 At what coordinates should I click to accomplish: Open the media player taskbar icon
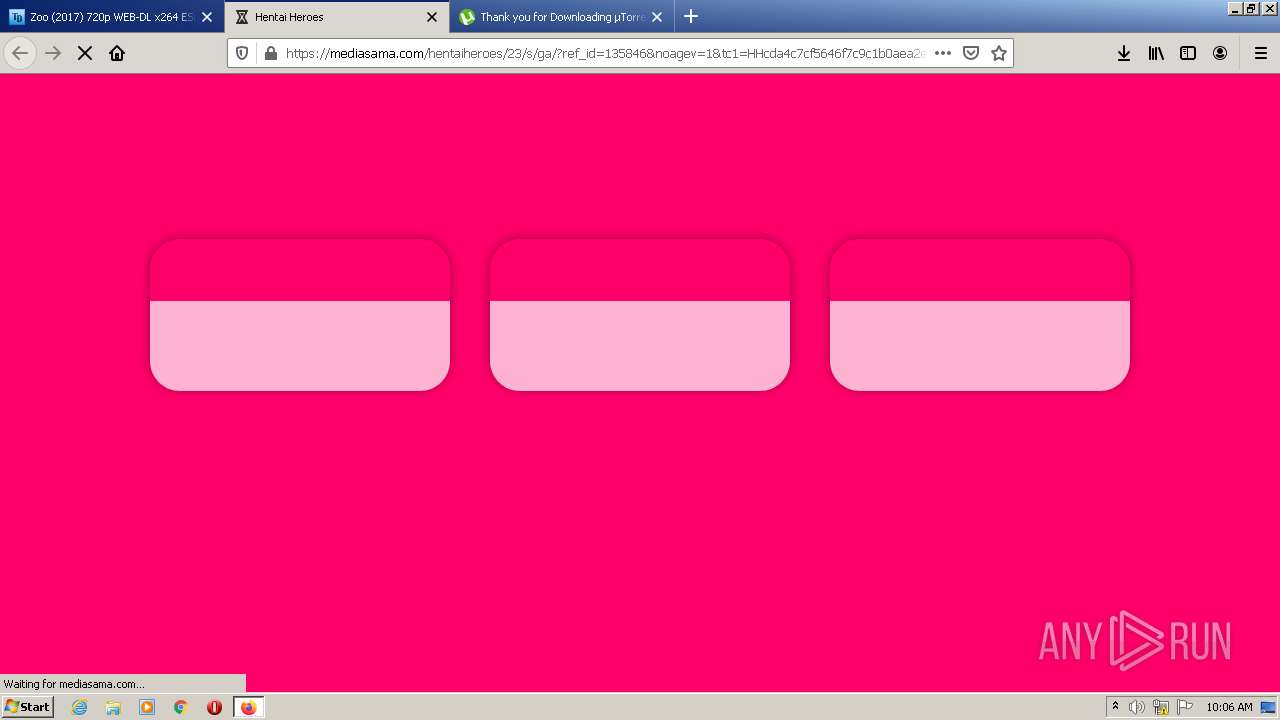point(147,707)
